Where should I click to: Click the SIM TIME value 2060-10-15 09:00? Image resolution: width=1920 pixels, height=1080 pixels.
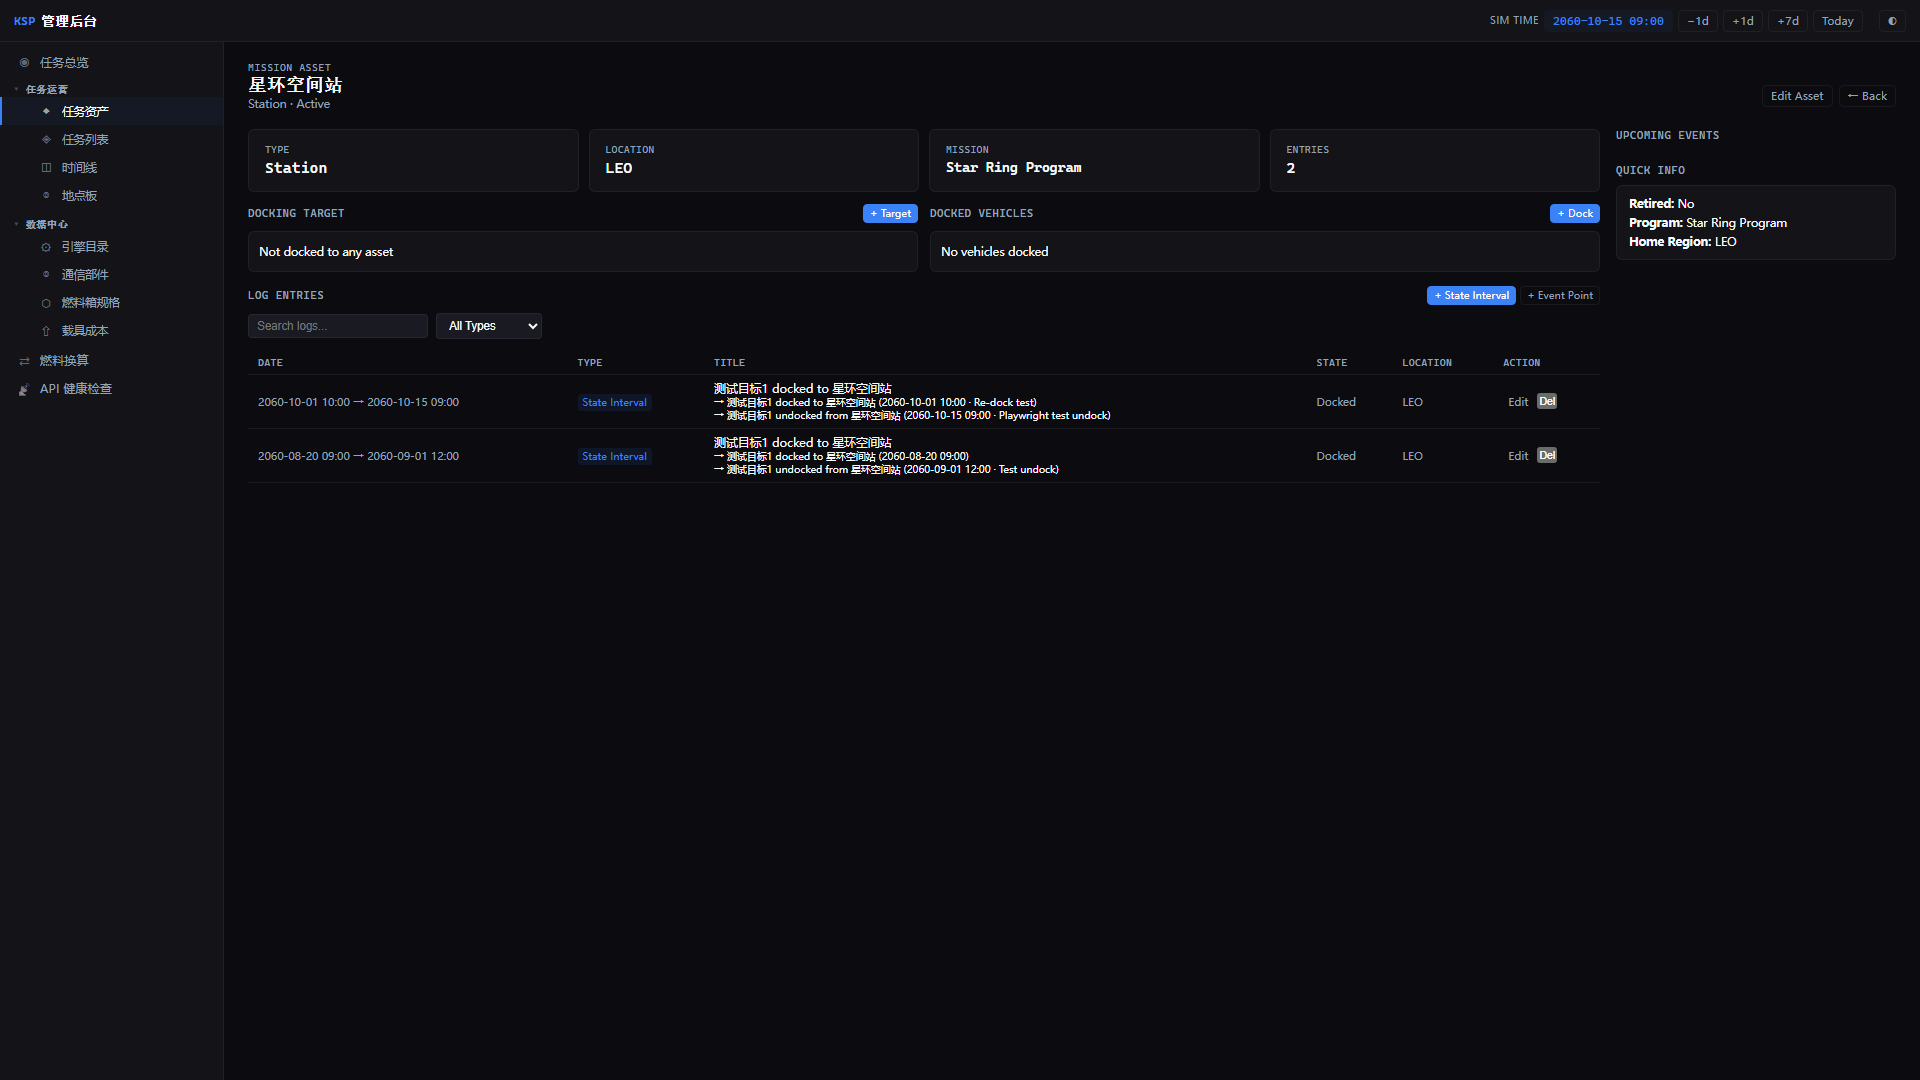tap(1608, 21)
